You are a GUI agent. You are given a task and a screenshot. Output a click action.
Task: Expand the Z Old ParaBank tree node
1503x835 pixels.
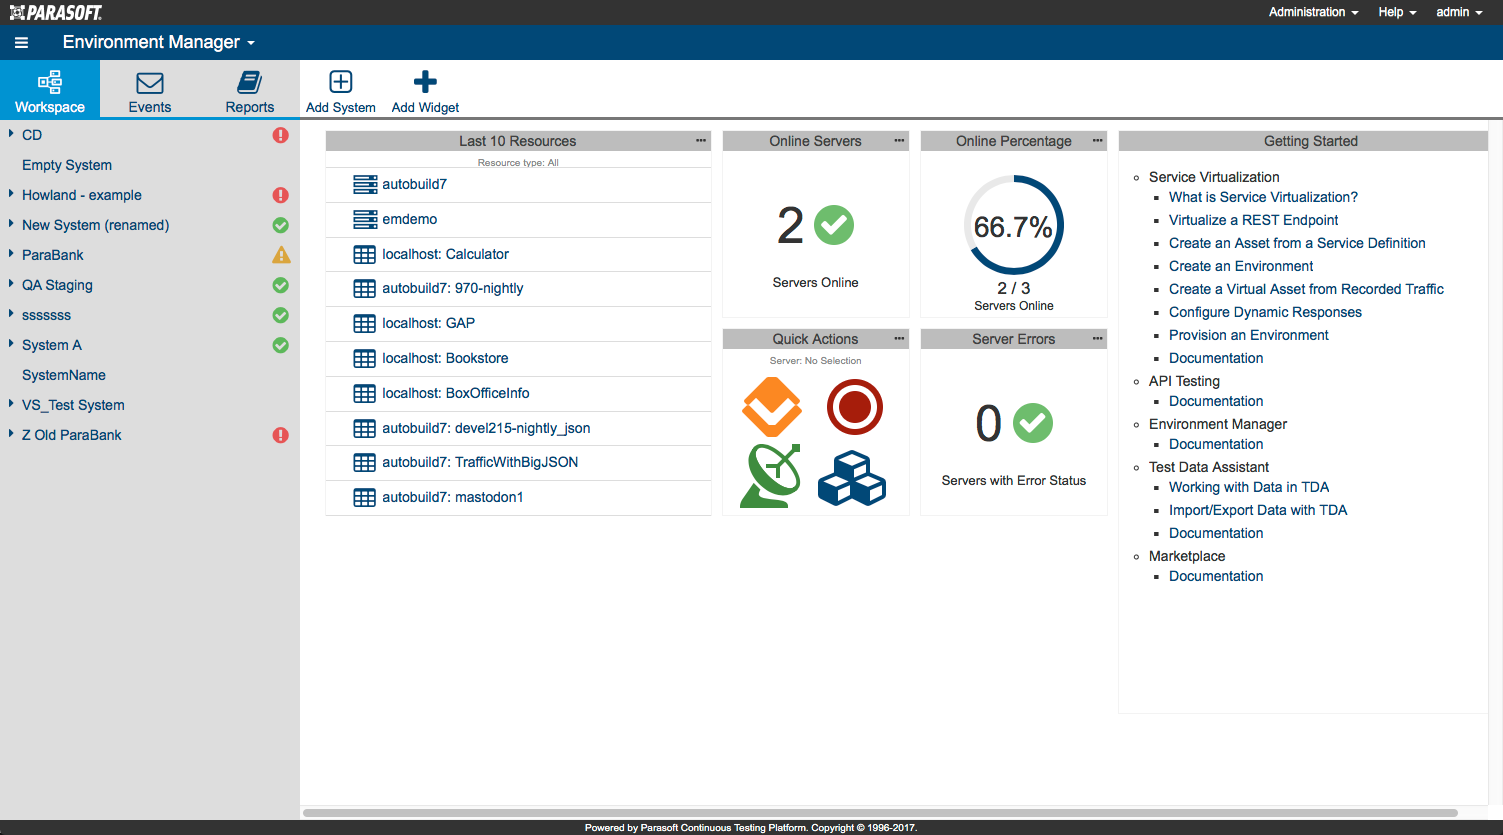pos(11,434)
